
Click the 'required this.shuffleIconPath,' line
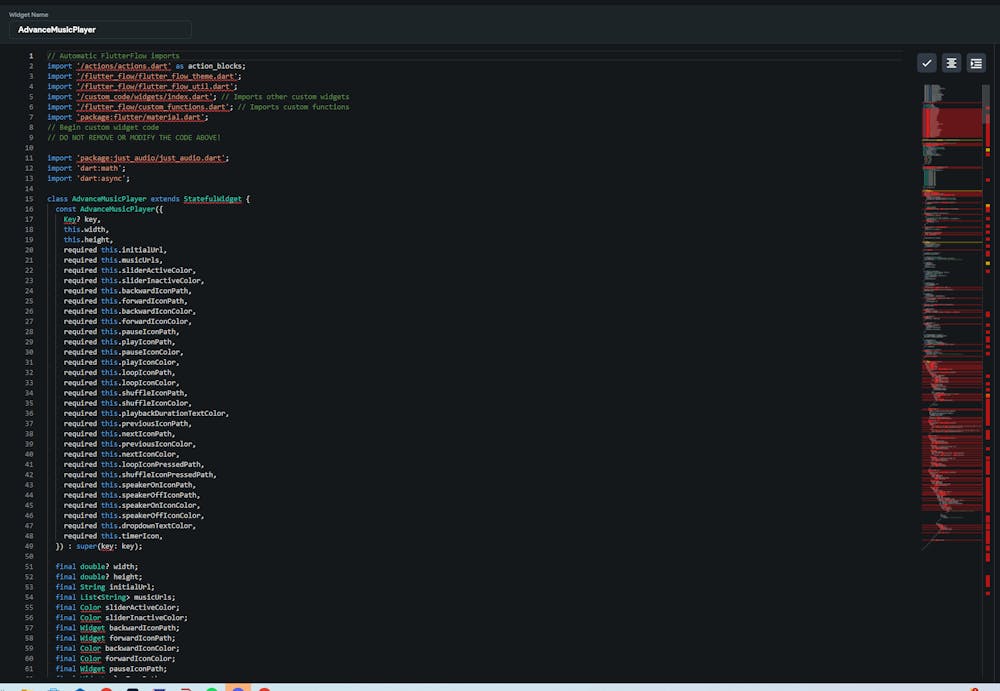(x=126, y=392)
